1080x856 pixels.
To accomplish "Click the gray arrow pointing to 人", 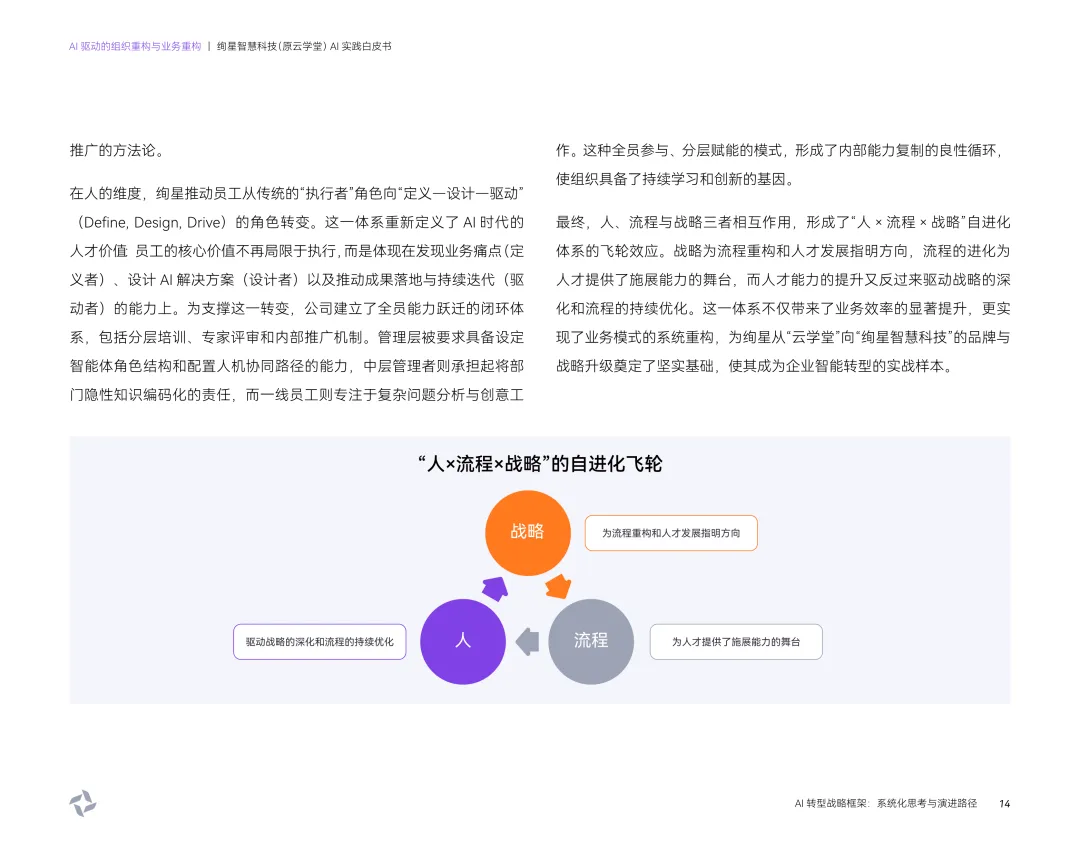I will coord(528,641).
